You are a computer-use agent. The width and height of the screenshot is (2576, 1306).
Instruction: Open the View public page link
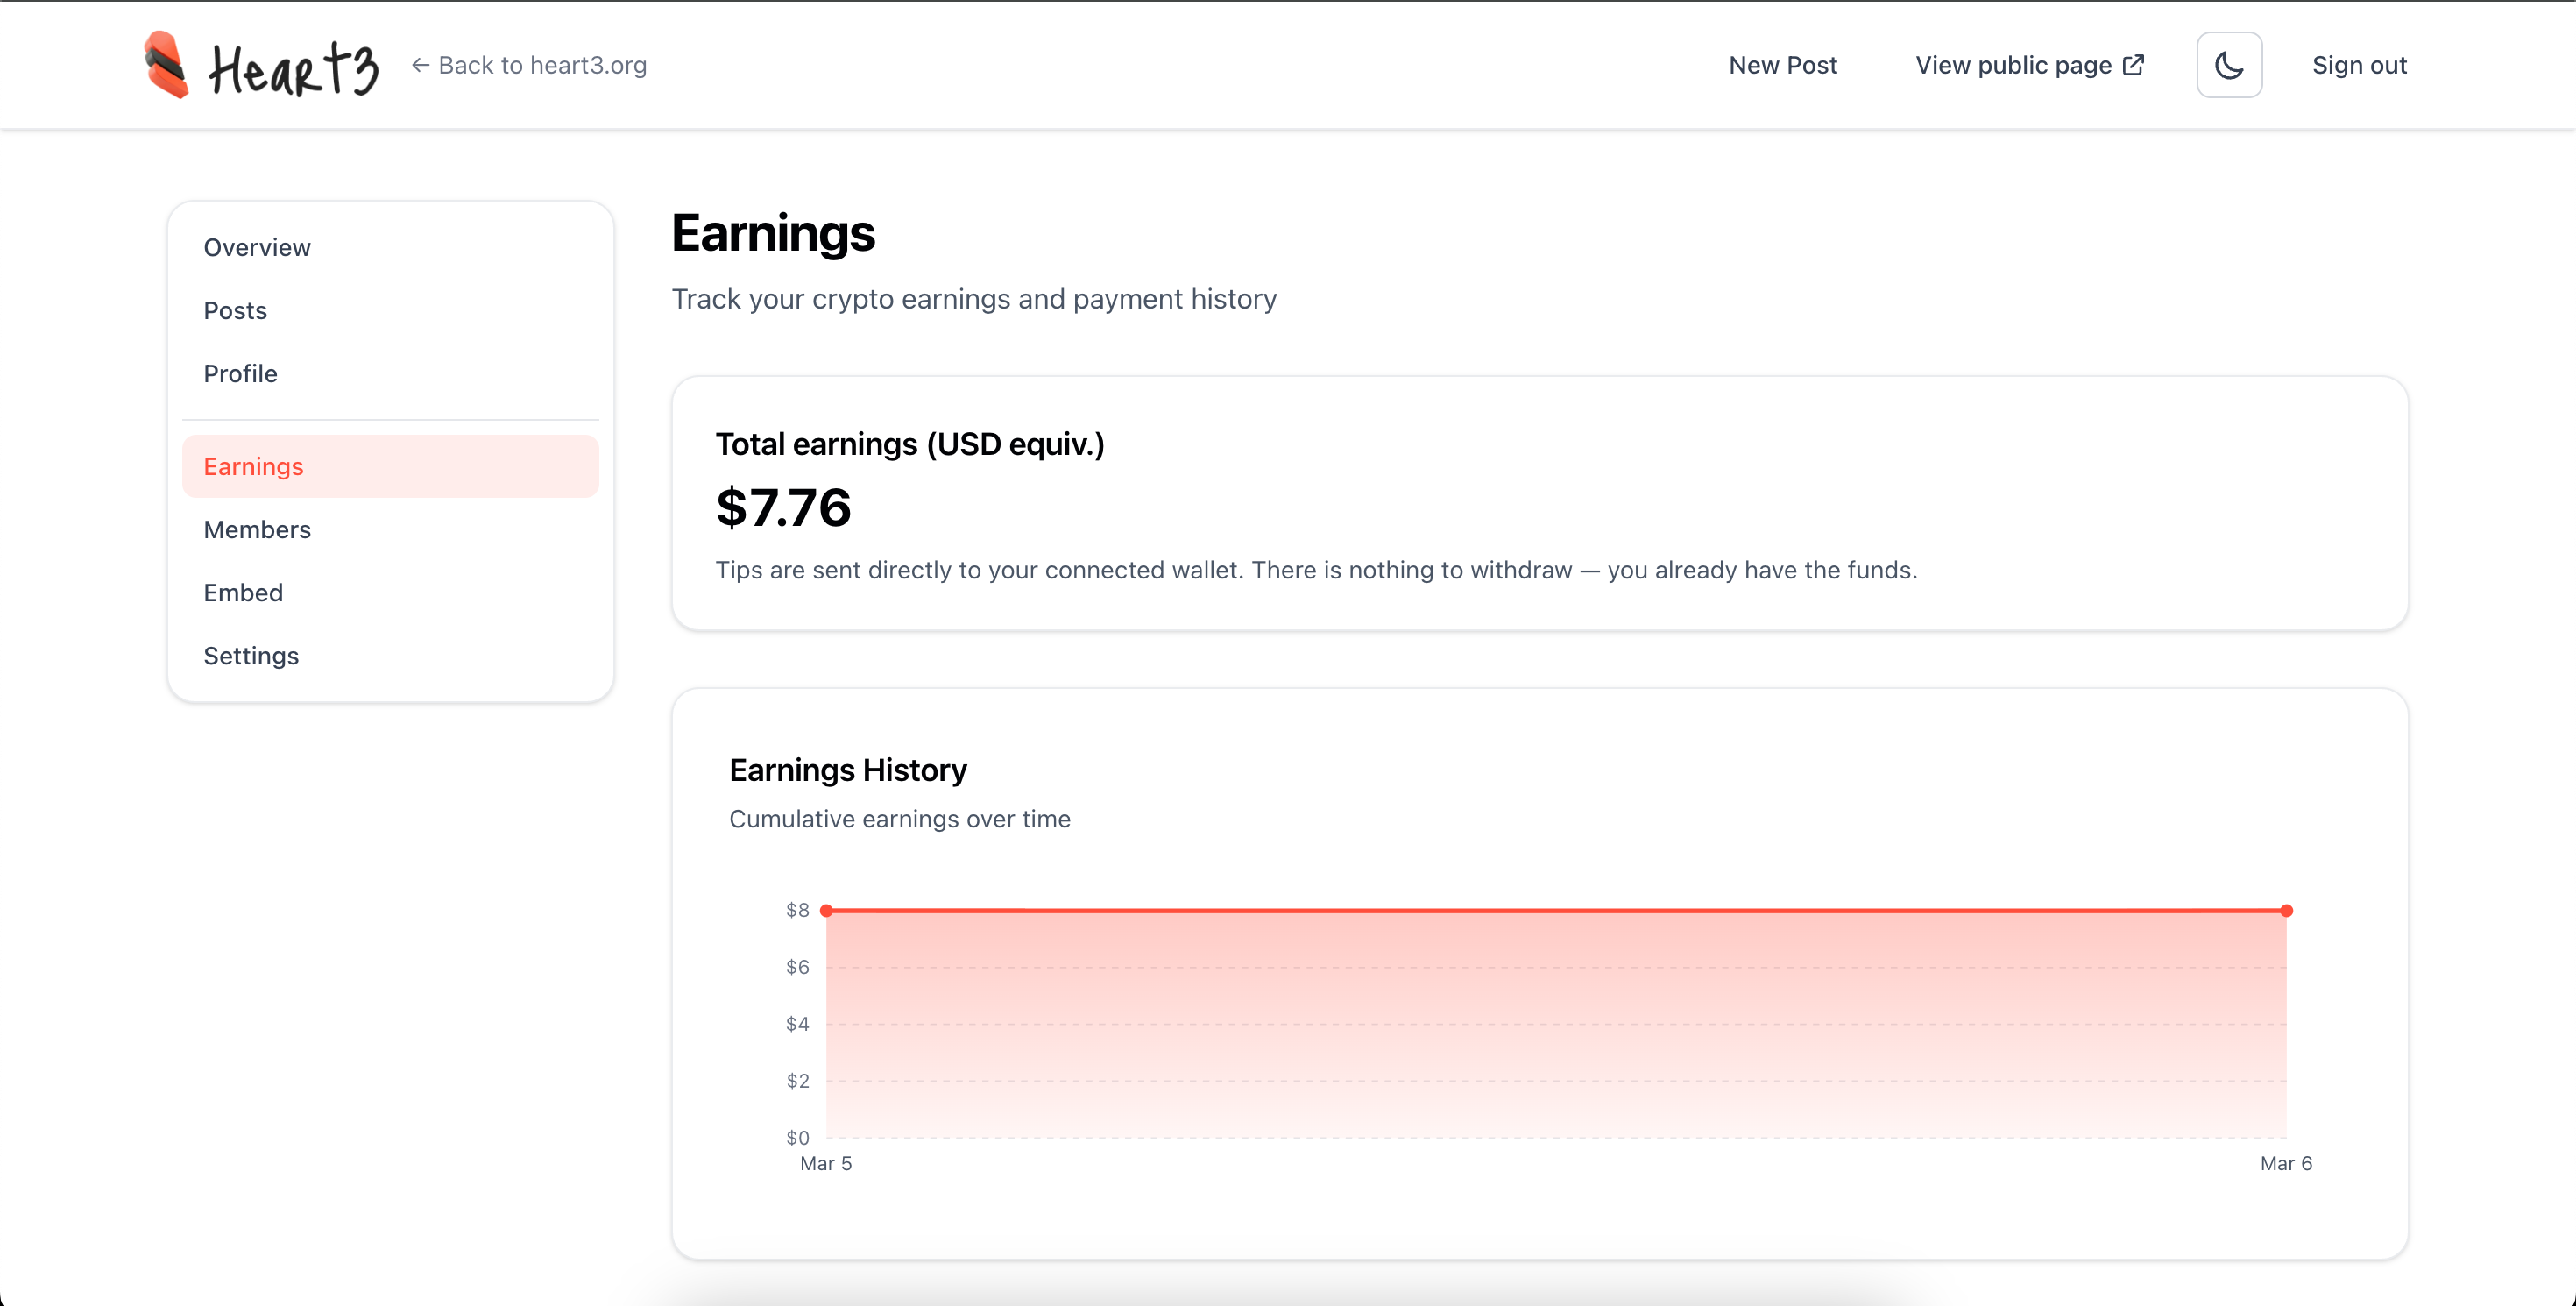coord(2013,65)
